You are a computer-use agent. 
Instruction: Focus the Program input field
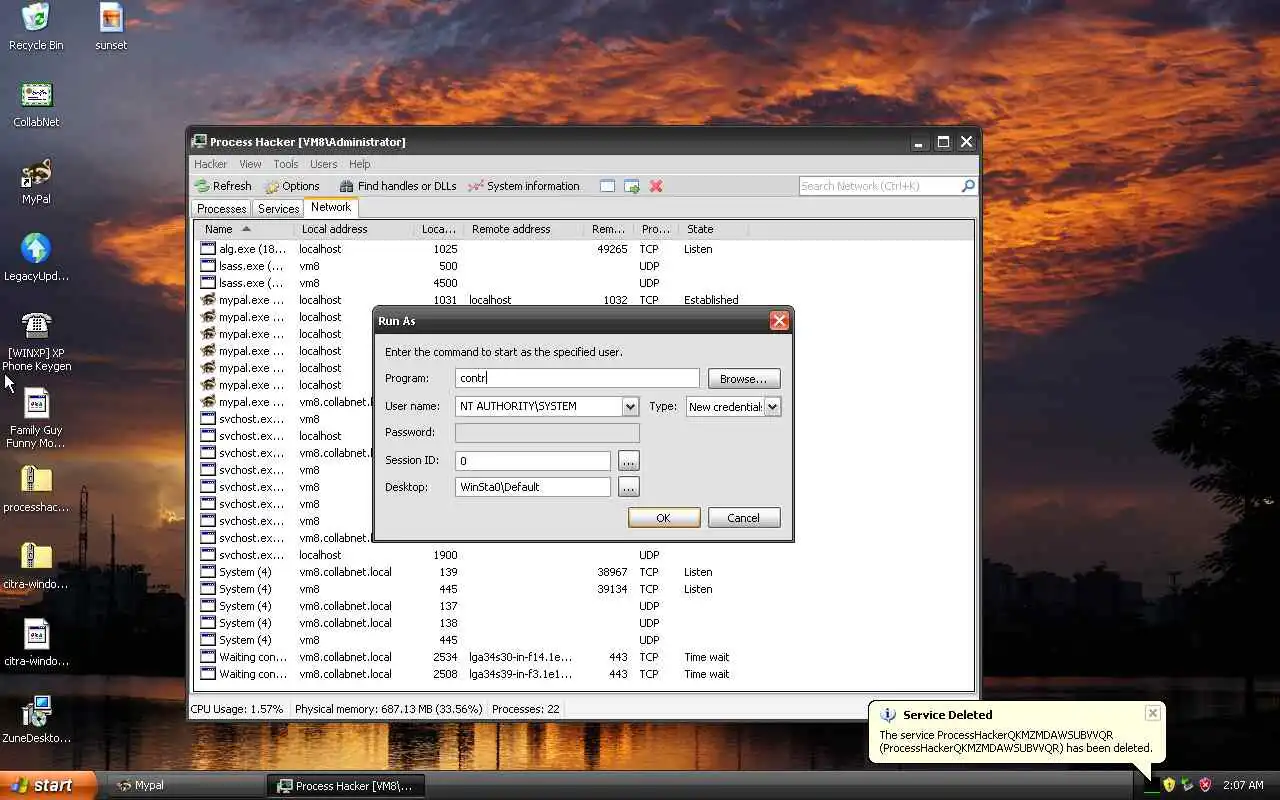coord(577,378)
